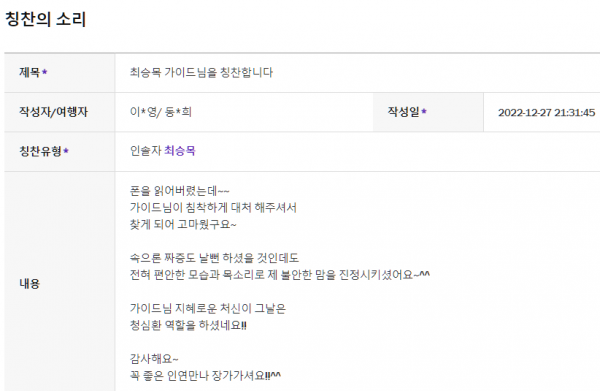600x391 pixels.
Task: Click the line 감사해요~
Action: 154,359
